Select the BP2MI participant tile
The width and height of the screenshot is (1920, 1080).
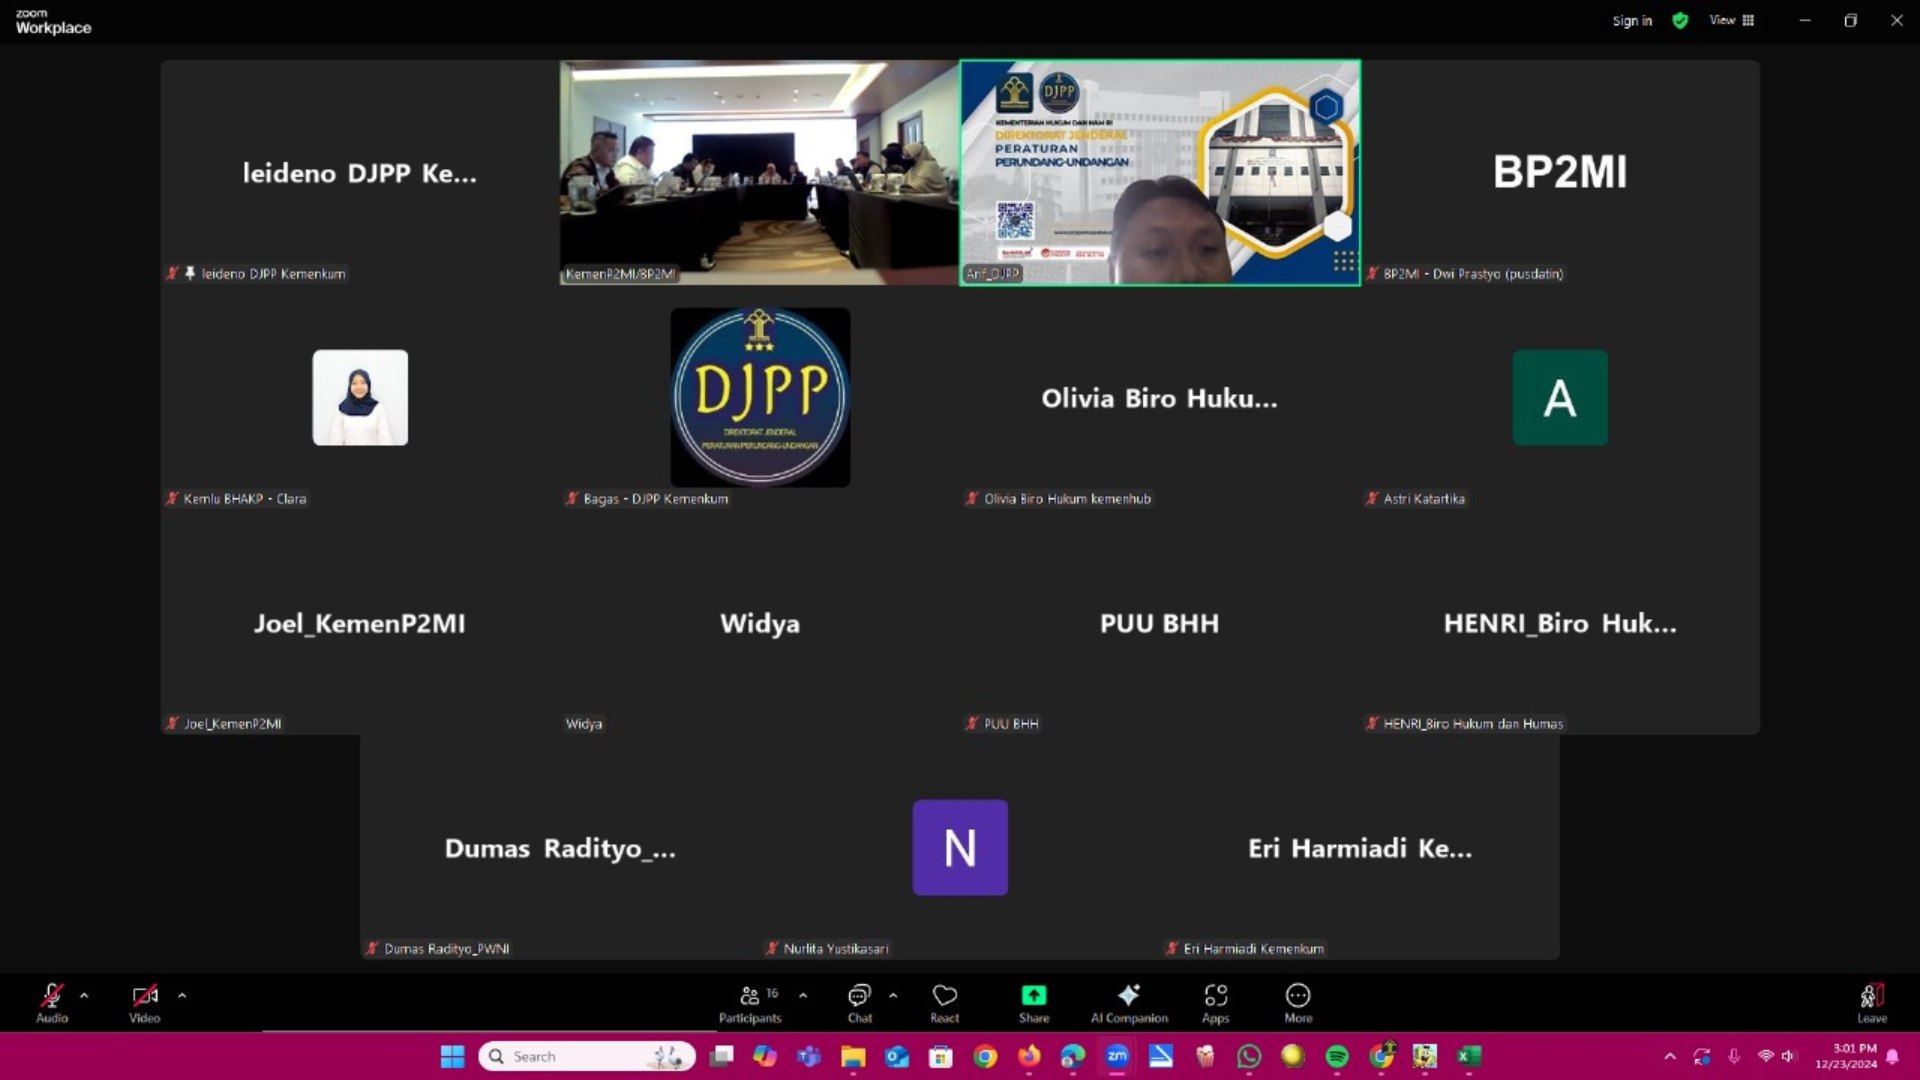point(1560,173)
